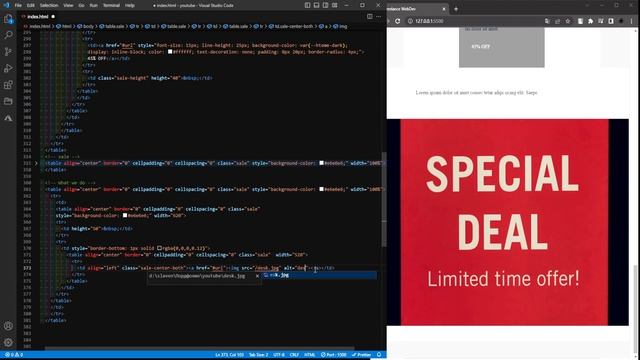Open the Help menu
Image resolution: width=640 pixels, height=360 pixels.
pos(130,6)
